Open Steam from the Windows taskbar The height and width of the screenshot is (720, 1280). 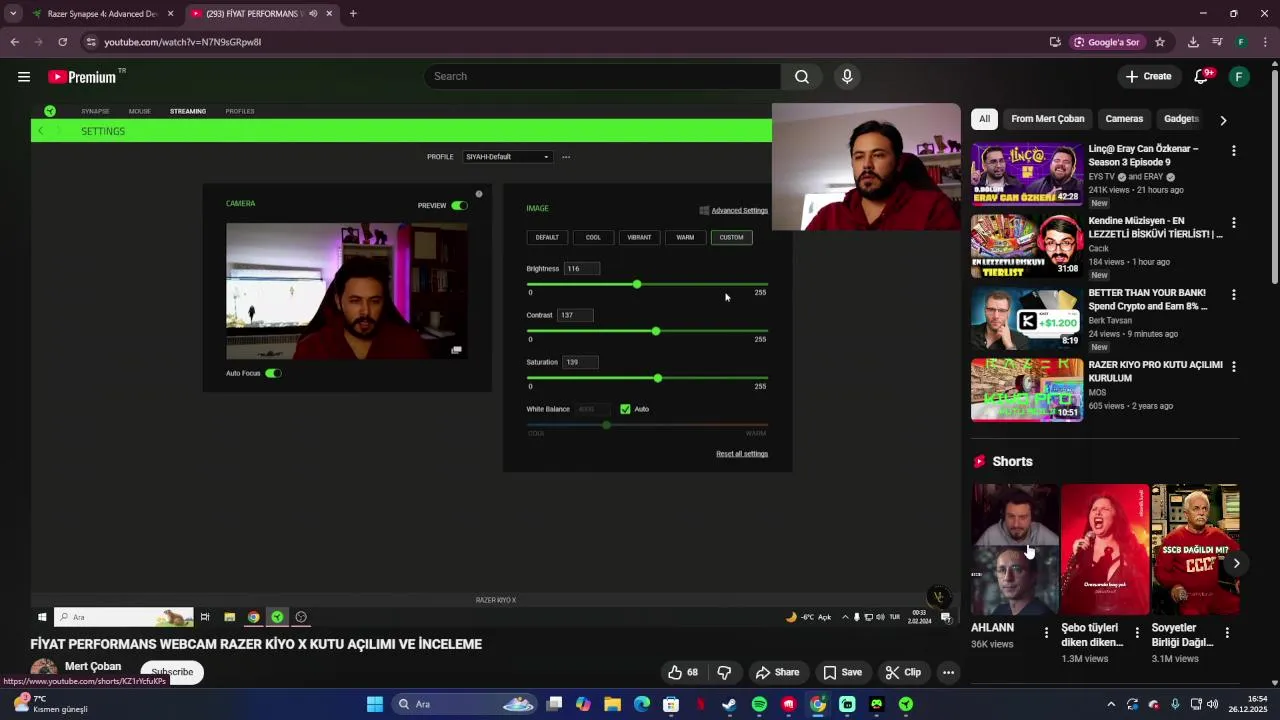(x=730, y=704)
